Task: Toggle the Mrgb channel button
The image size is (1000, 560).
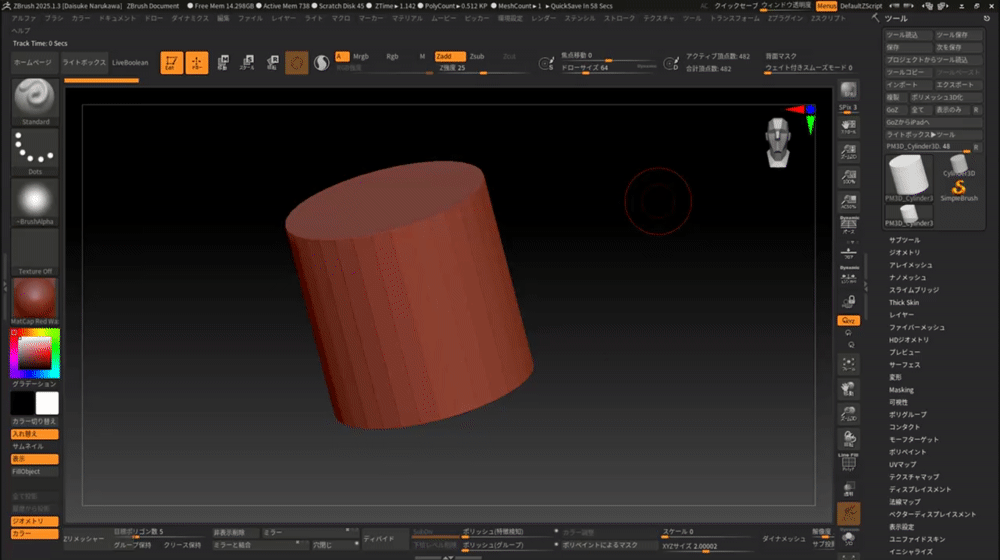Action: pos(361,57)
